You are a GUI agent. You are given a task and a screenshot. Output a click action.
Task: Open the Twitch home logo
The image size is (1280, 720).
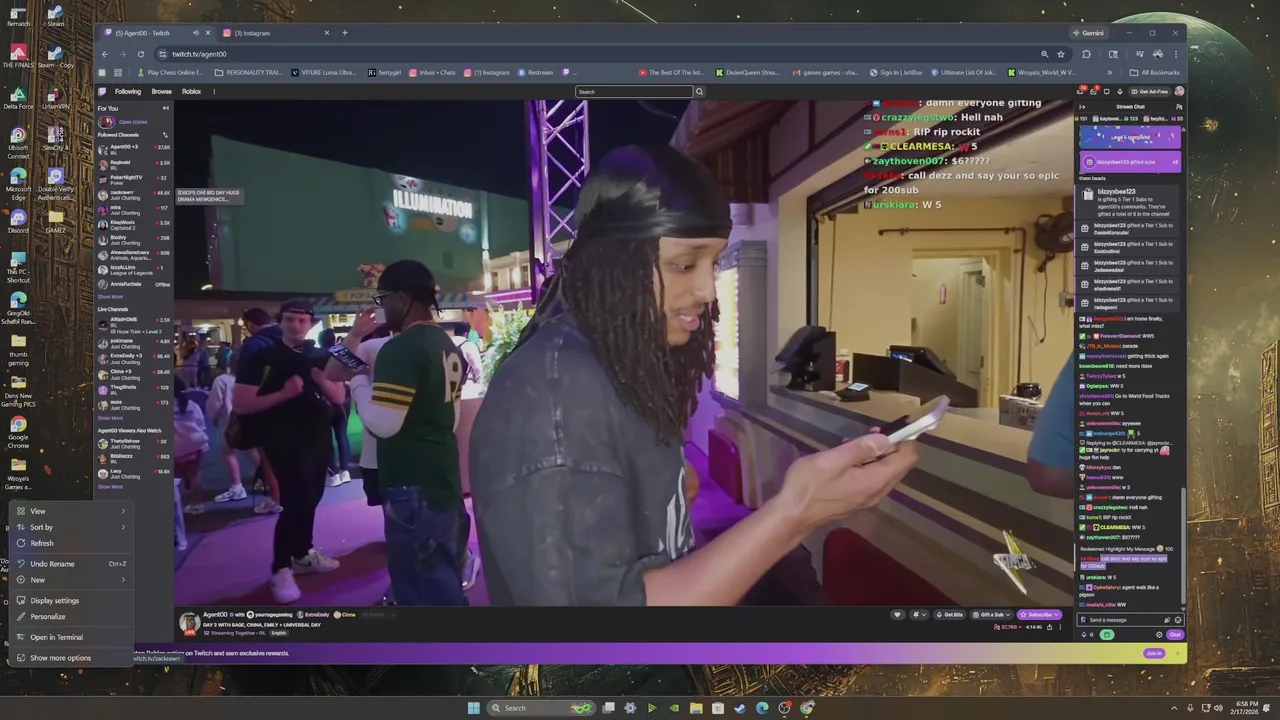point(102,91)
